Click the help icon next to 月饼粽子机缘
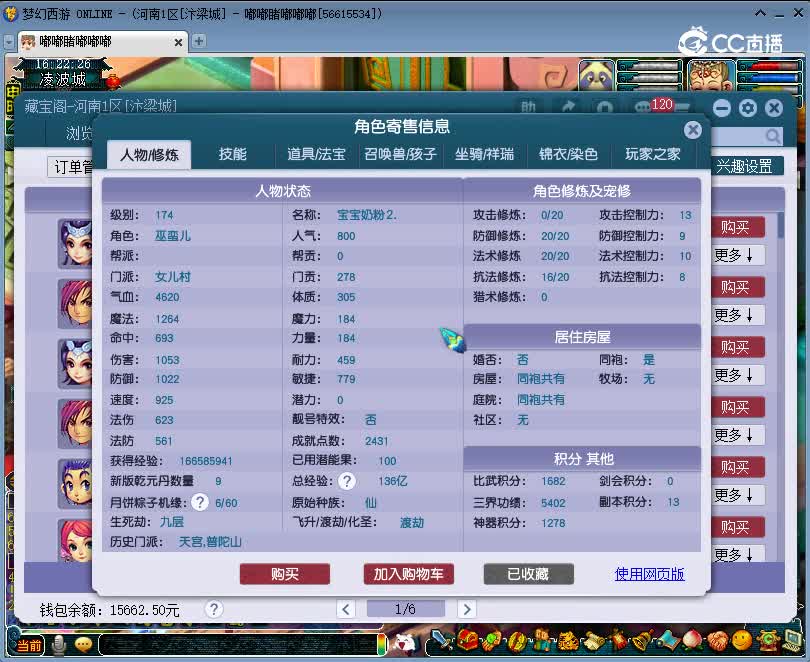Viewport: 810px width, 662px height. pos(200,502)
